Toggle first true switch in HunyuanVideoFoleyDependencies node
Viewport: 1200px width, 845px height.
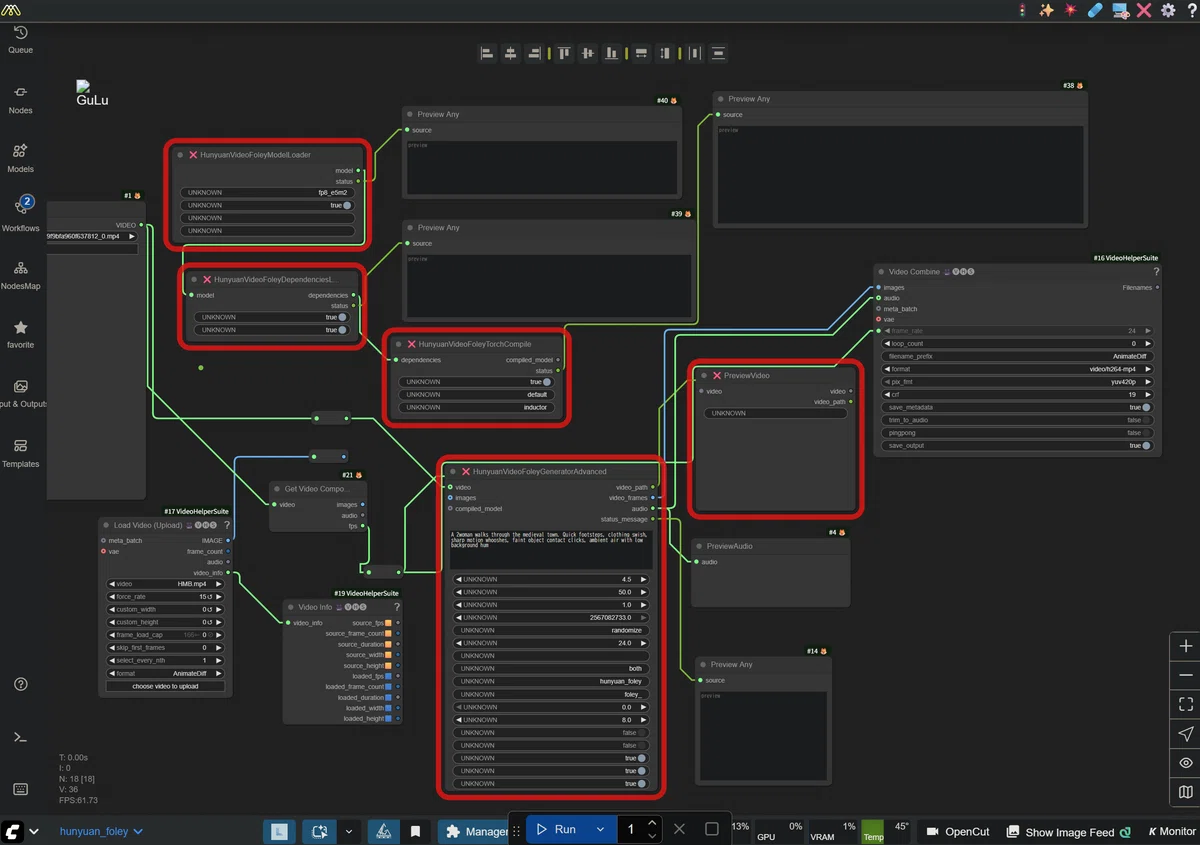(341, 317)
